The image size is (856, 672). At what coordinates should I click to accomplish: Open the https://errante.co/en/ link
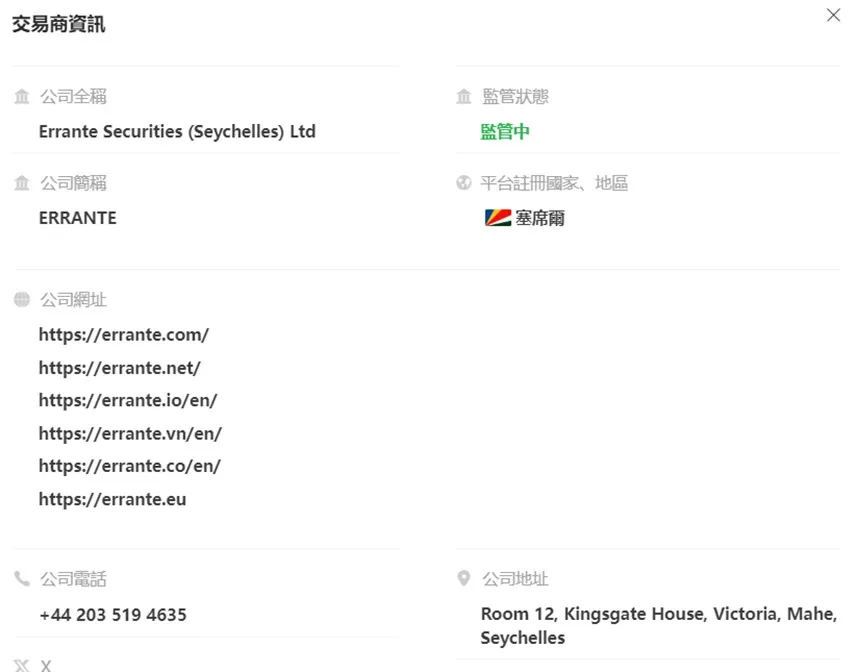(129, 466)
